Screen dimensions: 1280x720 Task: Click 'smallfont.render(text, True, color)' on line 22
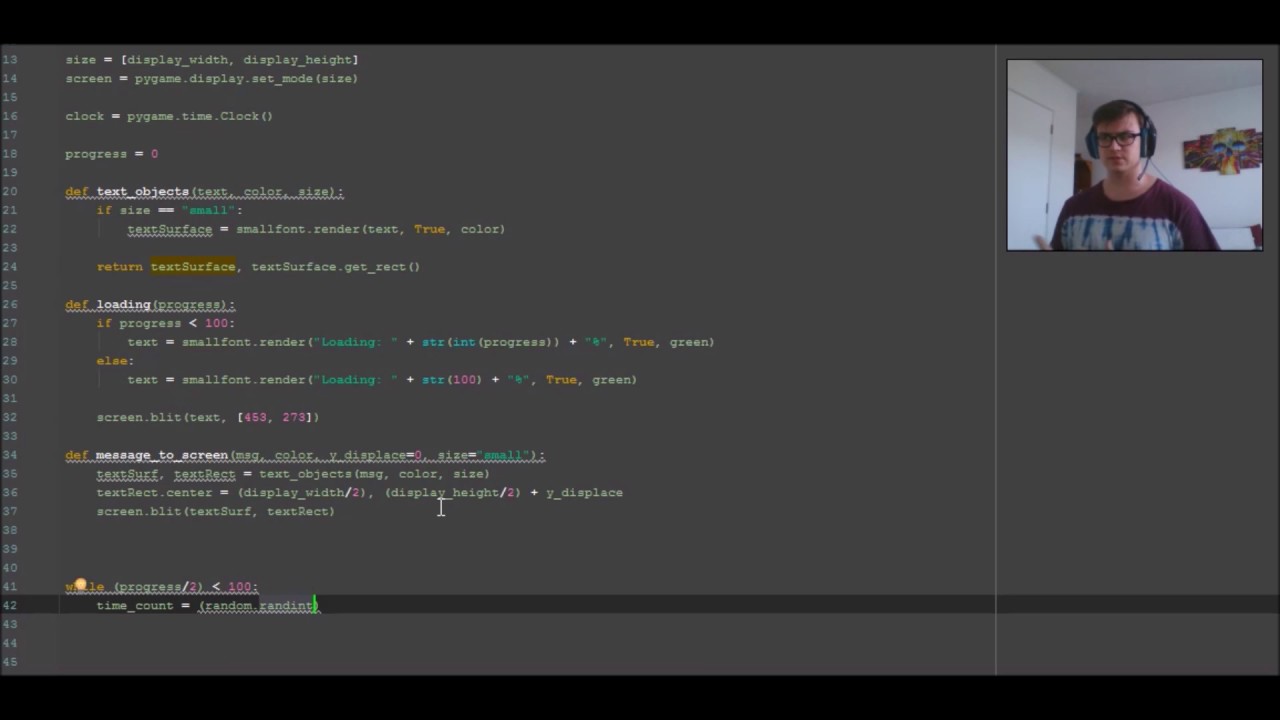[x=371, y=229]
